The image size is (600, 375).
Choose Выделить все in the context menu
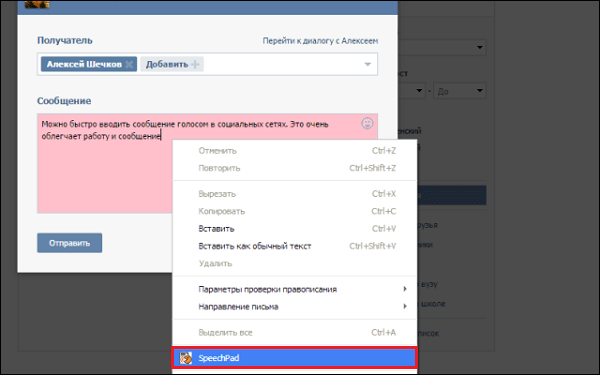[294, 333]
